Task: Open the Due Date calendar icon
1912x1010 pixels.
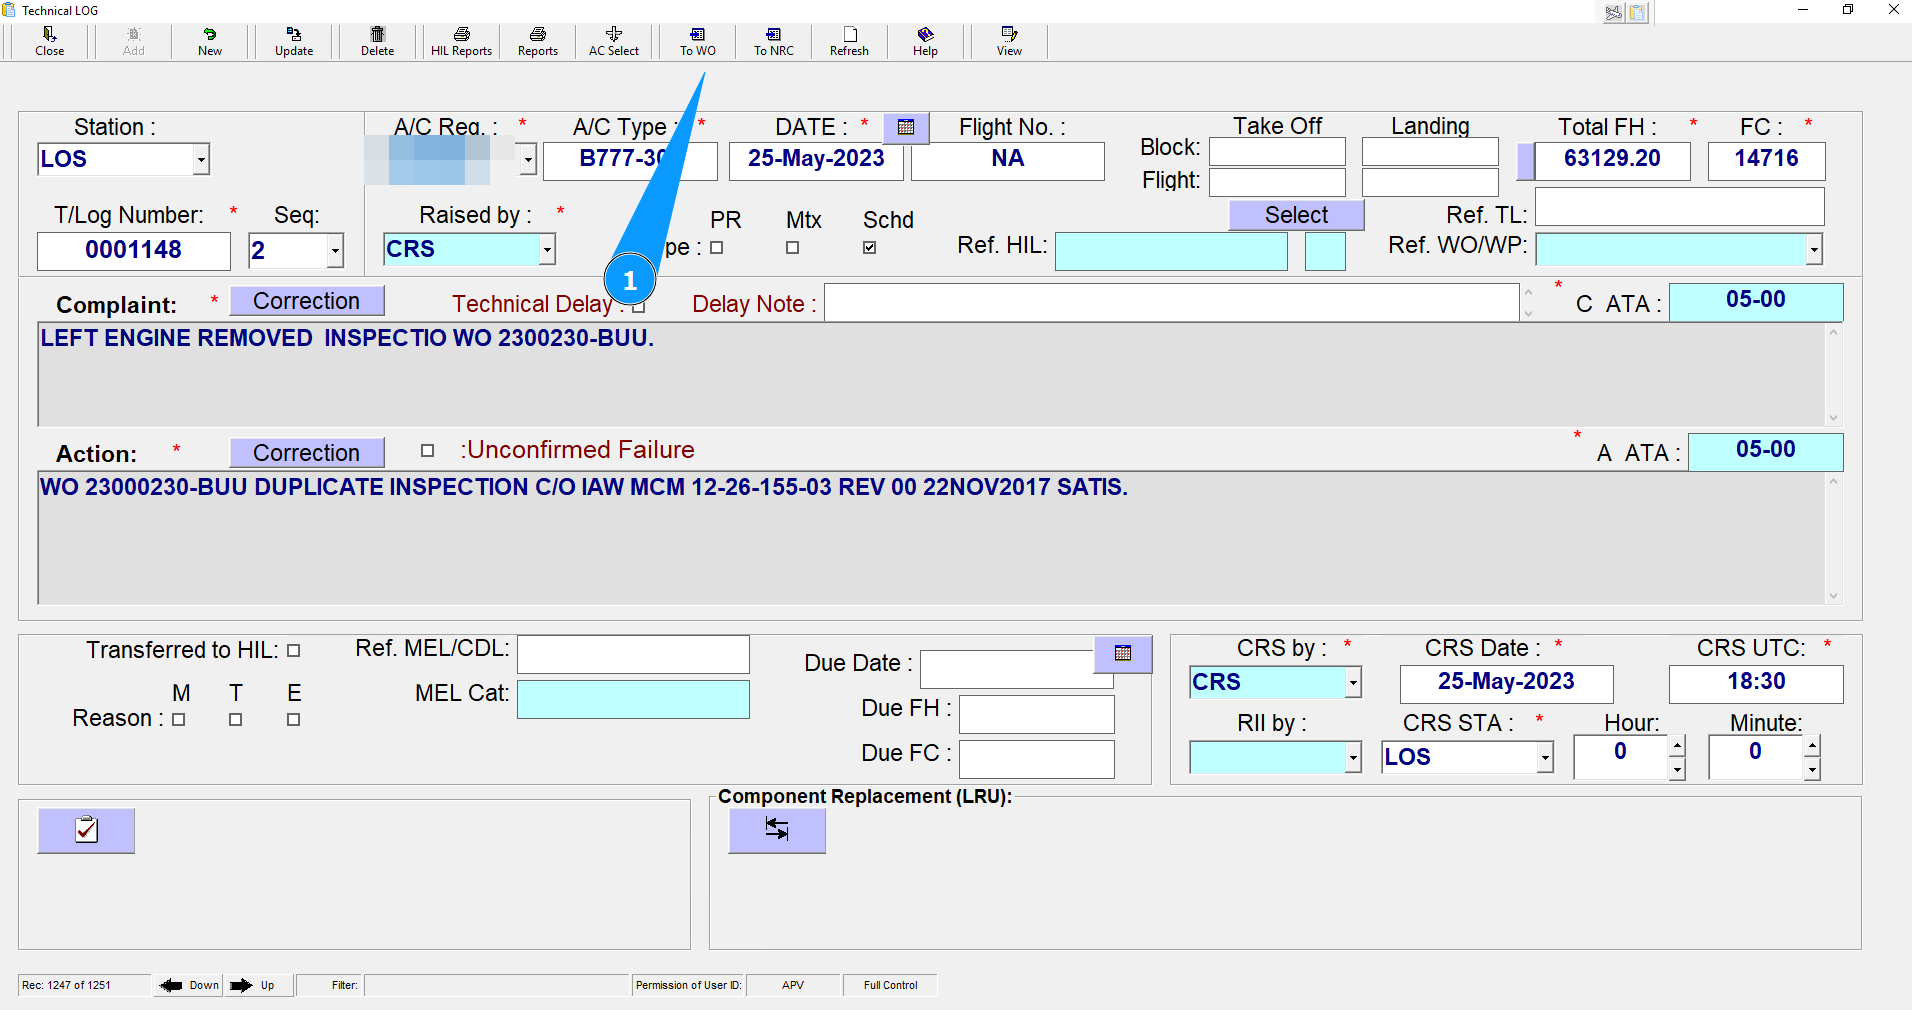Action: [x=1123, y=654]
